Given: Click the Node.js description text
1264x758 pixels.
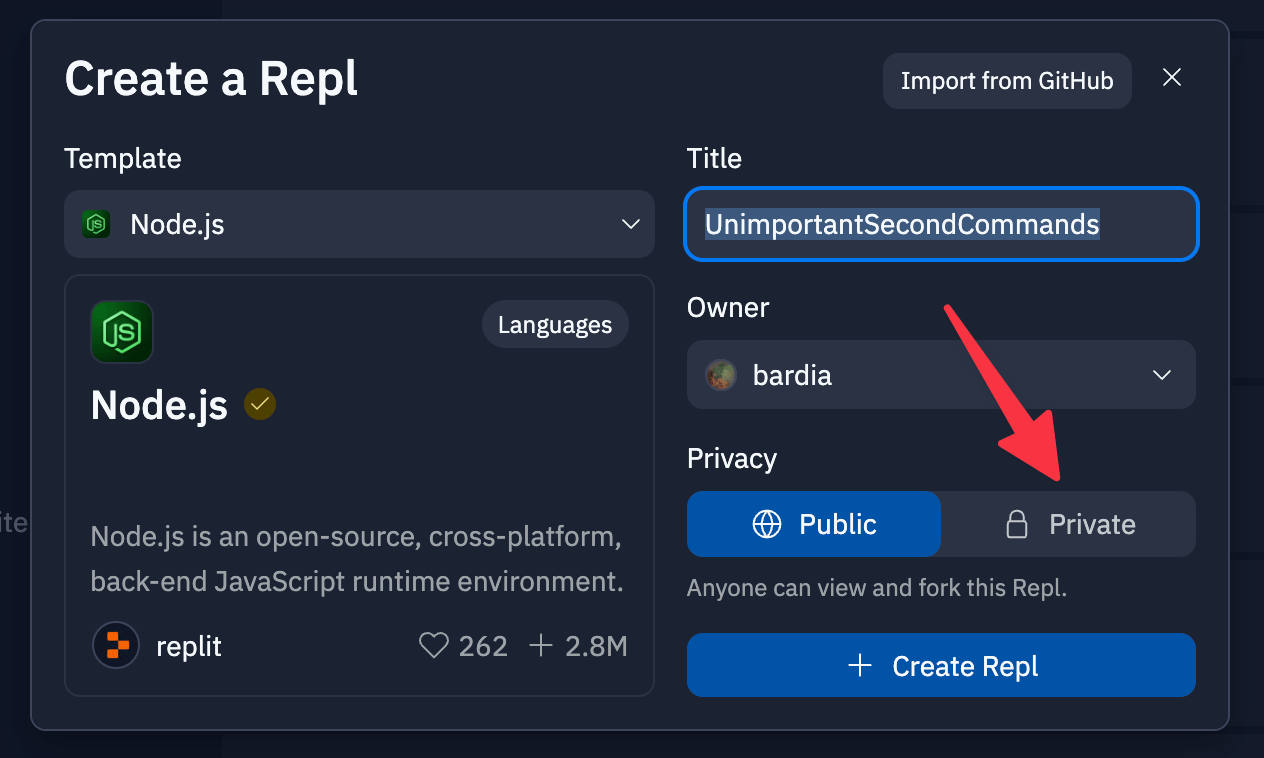Looking at the screenshot, I should coord(357,559).
